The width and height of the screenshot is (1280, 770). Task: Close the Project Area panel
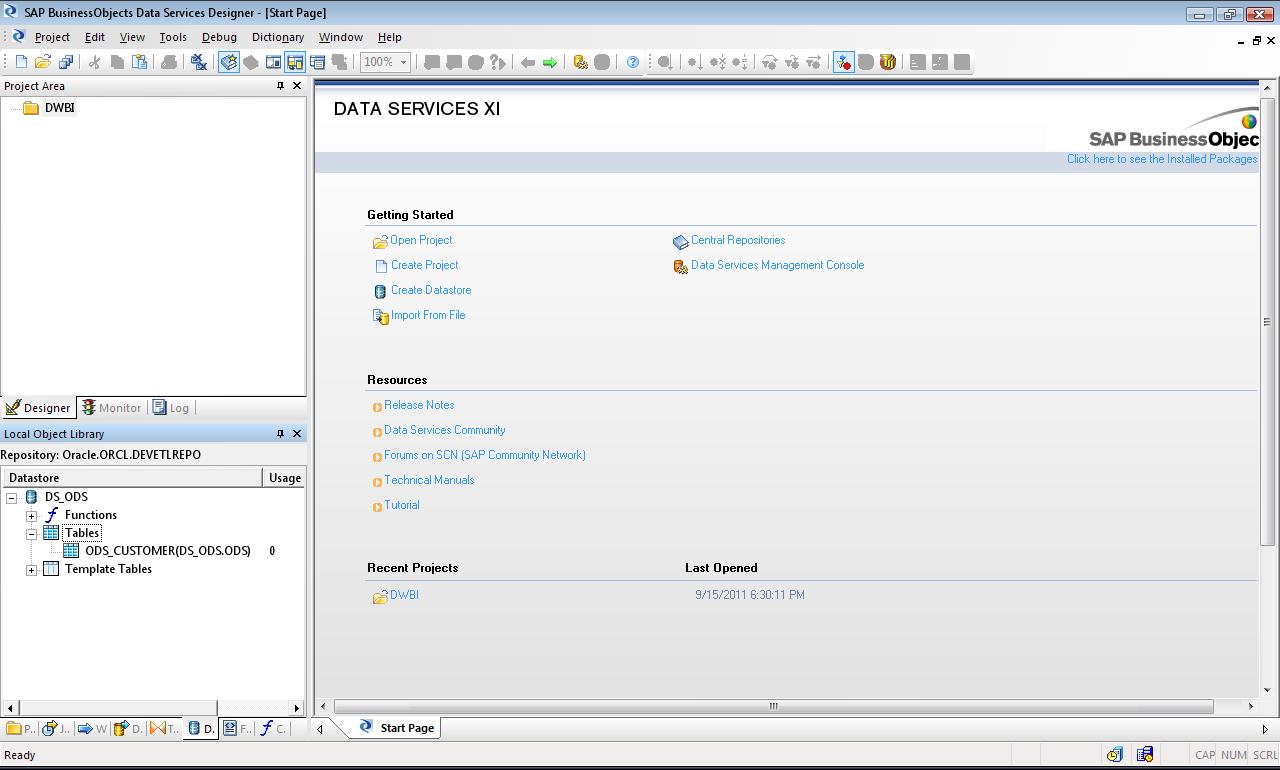[297, 86]
